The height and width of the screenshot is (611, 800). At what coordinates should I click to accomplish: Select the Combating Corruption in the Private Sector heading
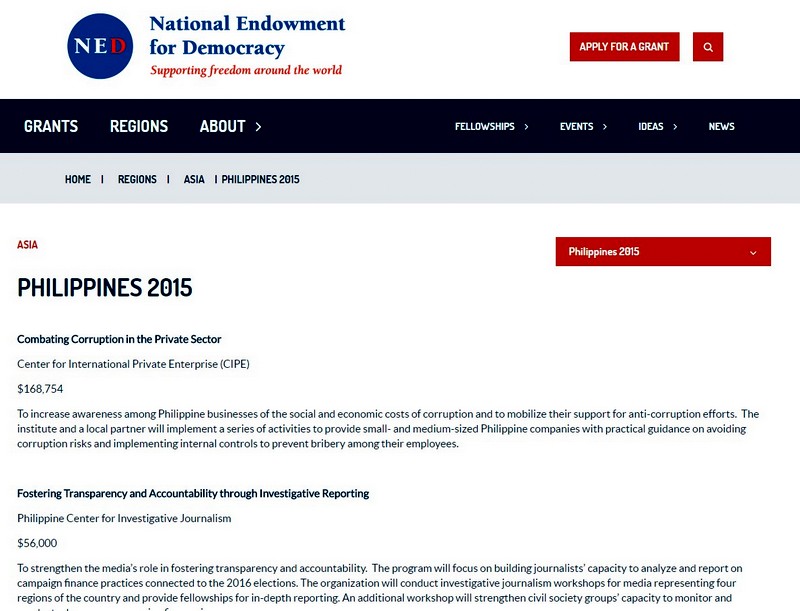tap(119, 339)
